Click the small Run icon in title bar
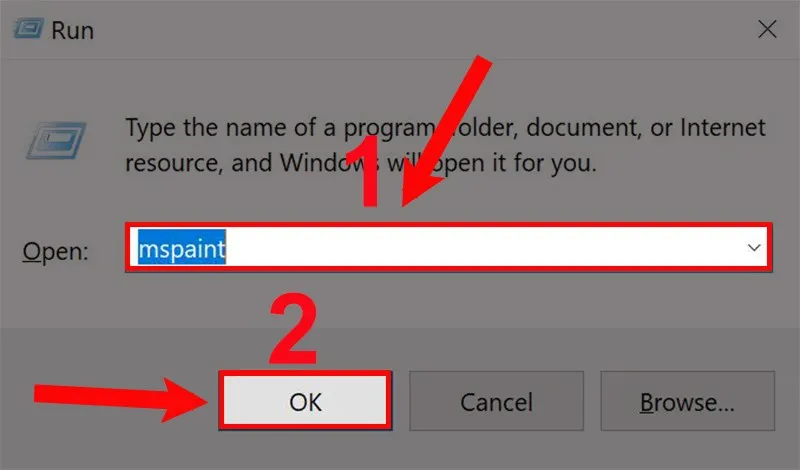This screenshot has height=470, width=800. point(29,29)
